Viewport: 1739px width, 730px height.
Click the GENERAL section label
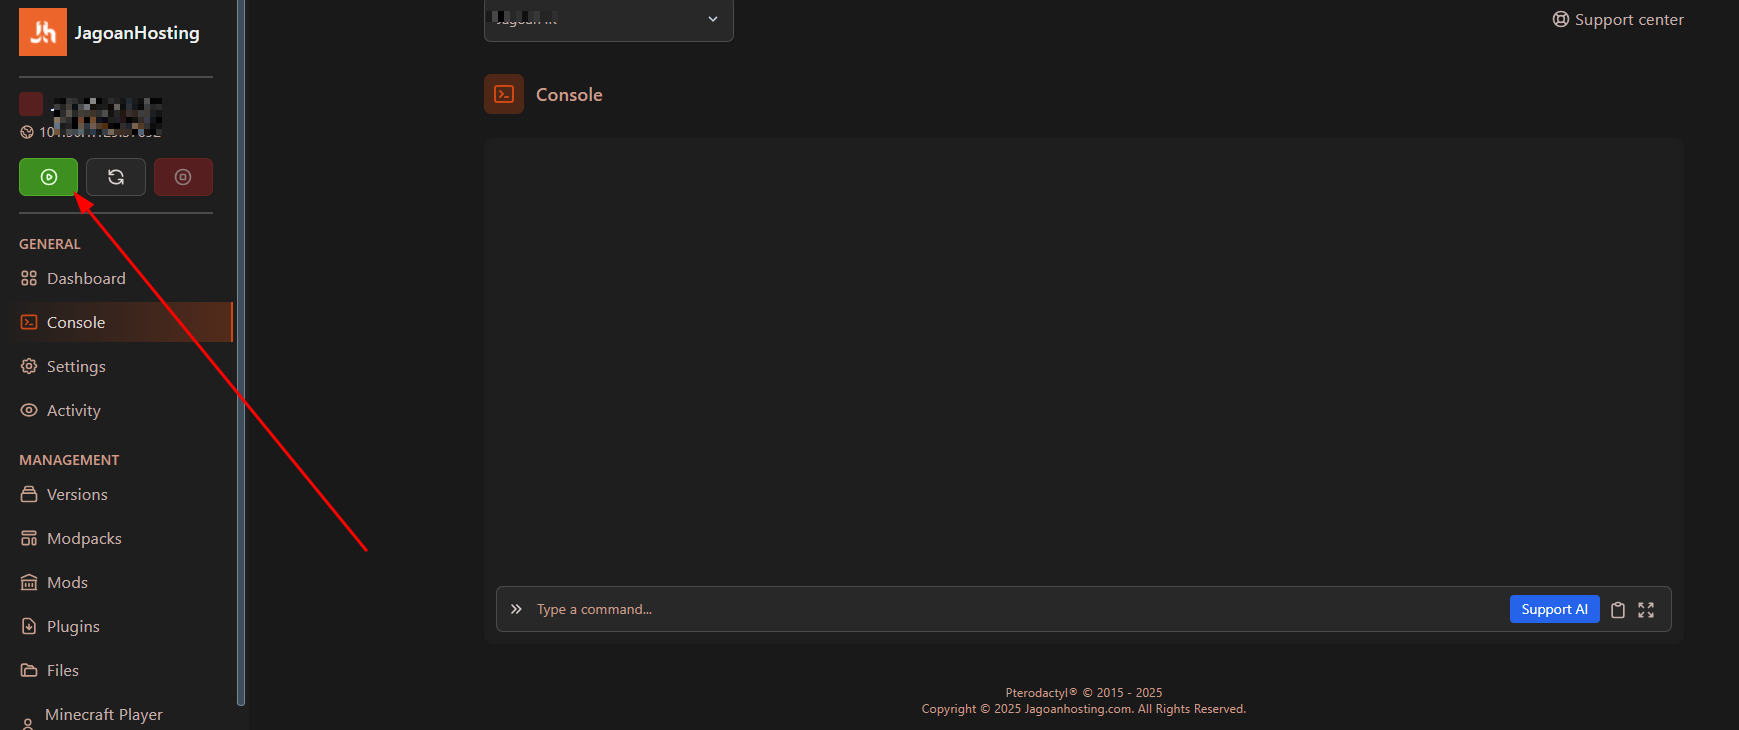point(50,244)
